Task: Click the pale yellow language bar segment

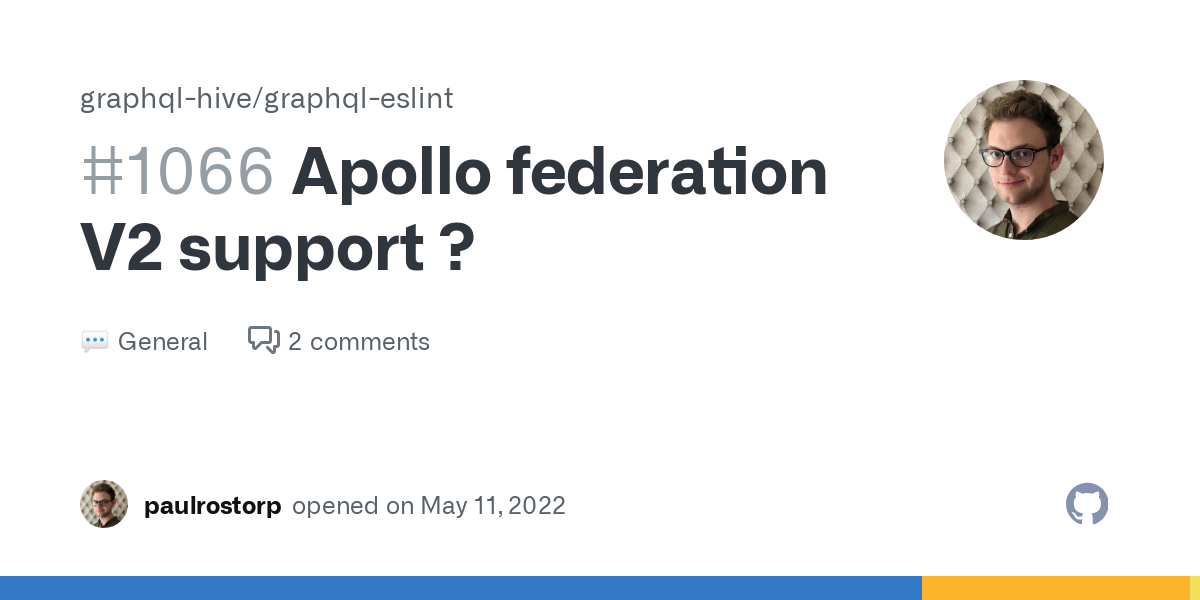Action: pyautogui.click(x=1194, y=588)
